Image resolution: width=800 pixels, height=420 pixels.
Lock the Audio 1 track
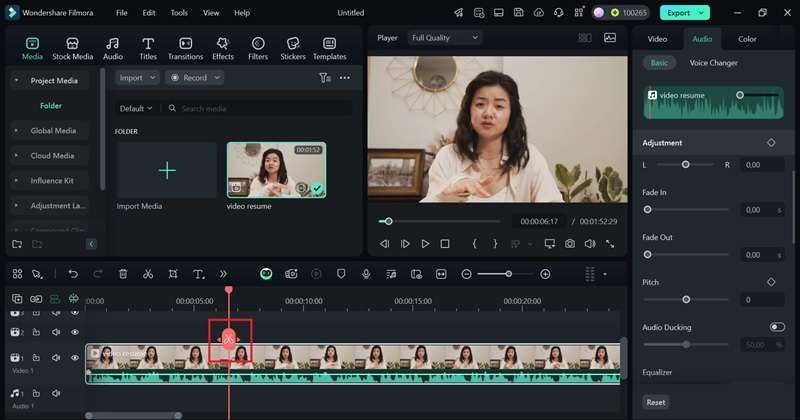[x=36, y=393]
